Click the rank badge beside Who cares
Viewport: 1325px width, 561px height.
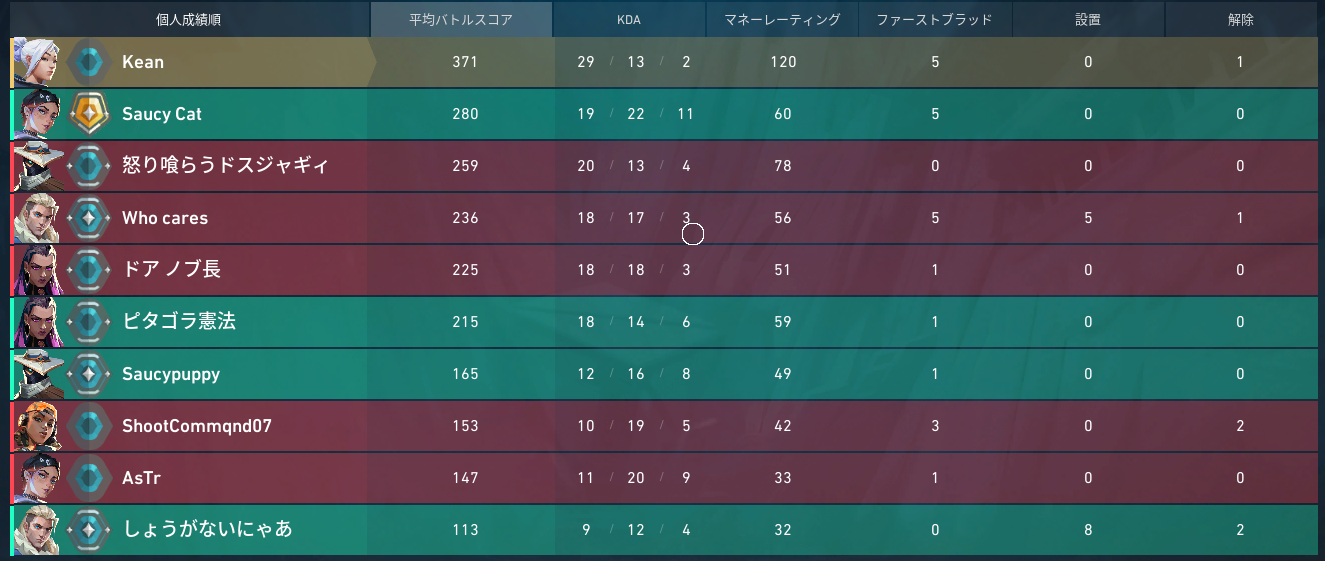(89, 218)
